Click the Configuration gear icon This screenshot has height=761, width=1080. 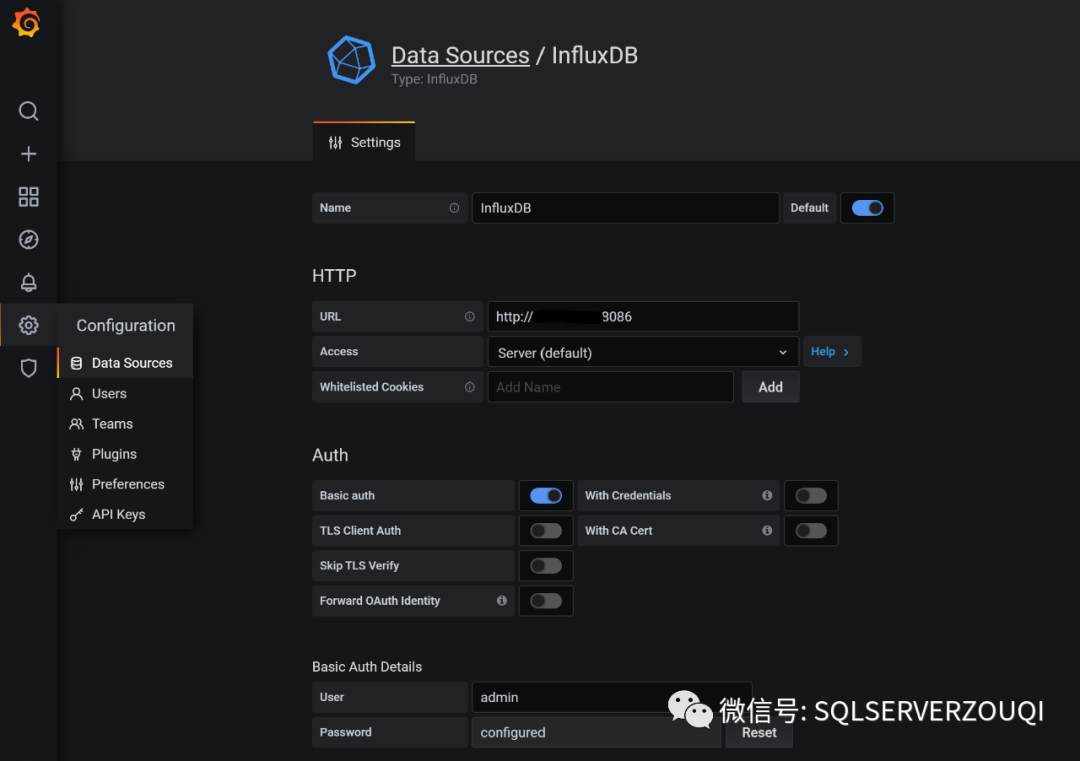coord(29,326)
